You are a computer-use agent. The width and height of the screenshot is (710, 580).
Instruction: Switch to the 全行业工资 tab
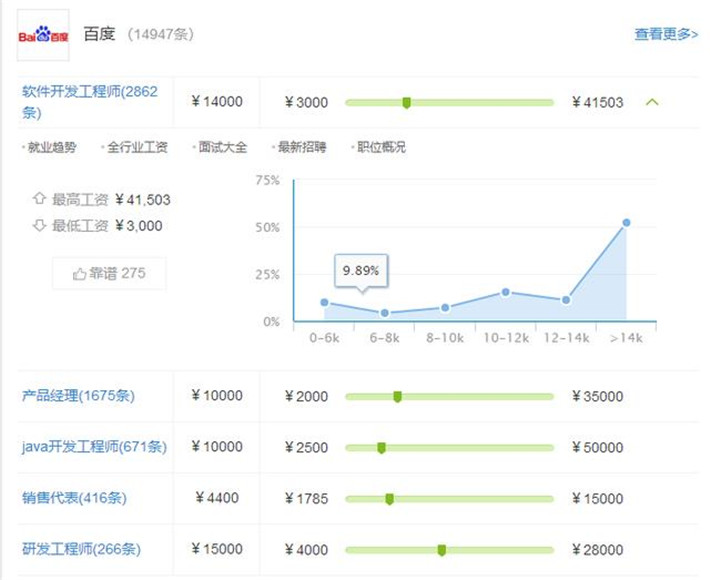137,147
